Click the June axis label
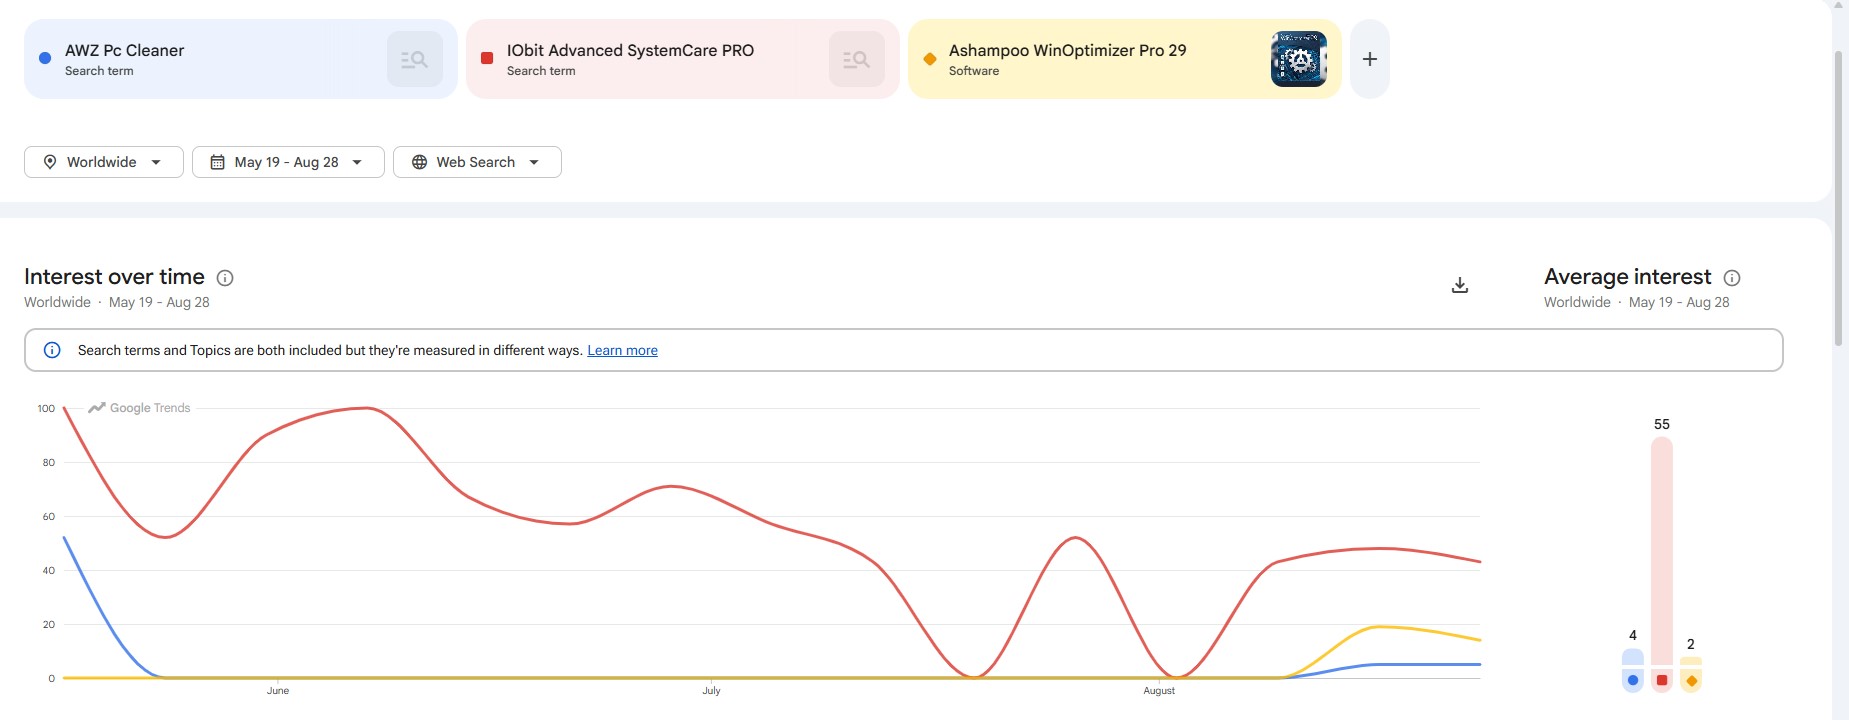Screen dimensions: 1849x720 [x=278, y=691]
